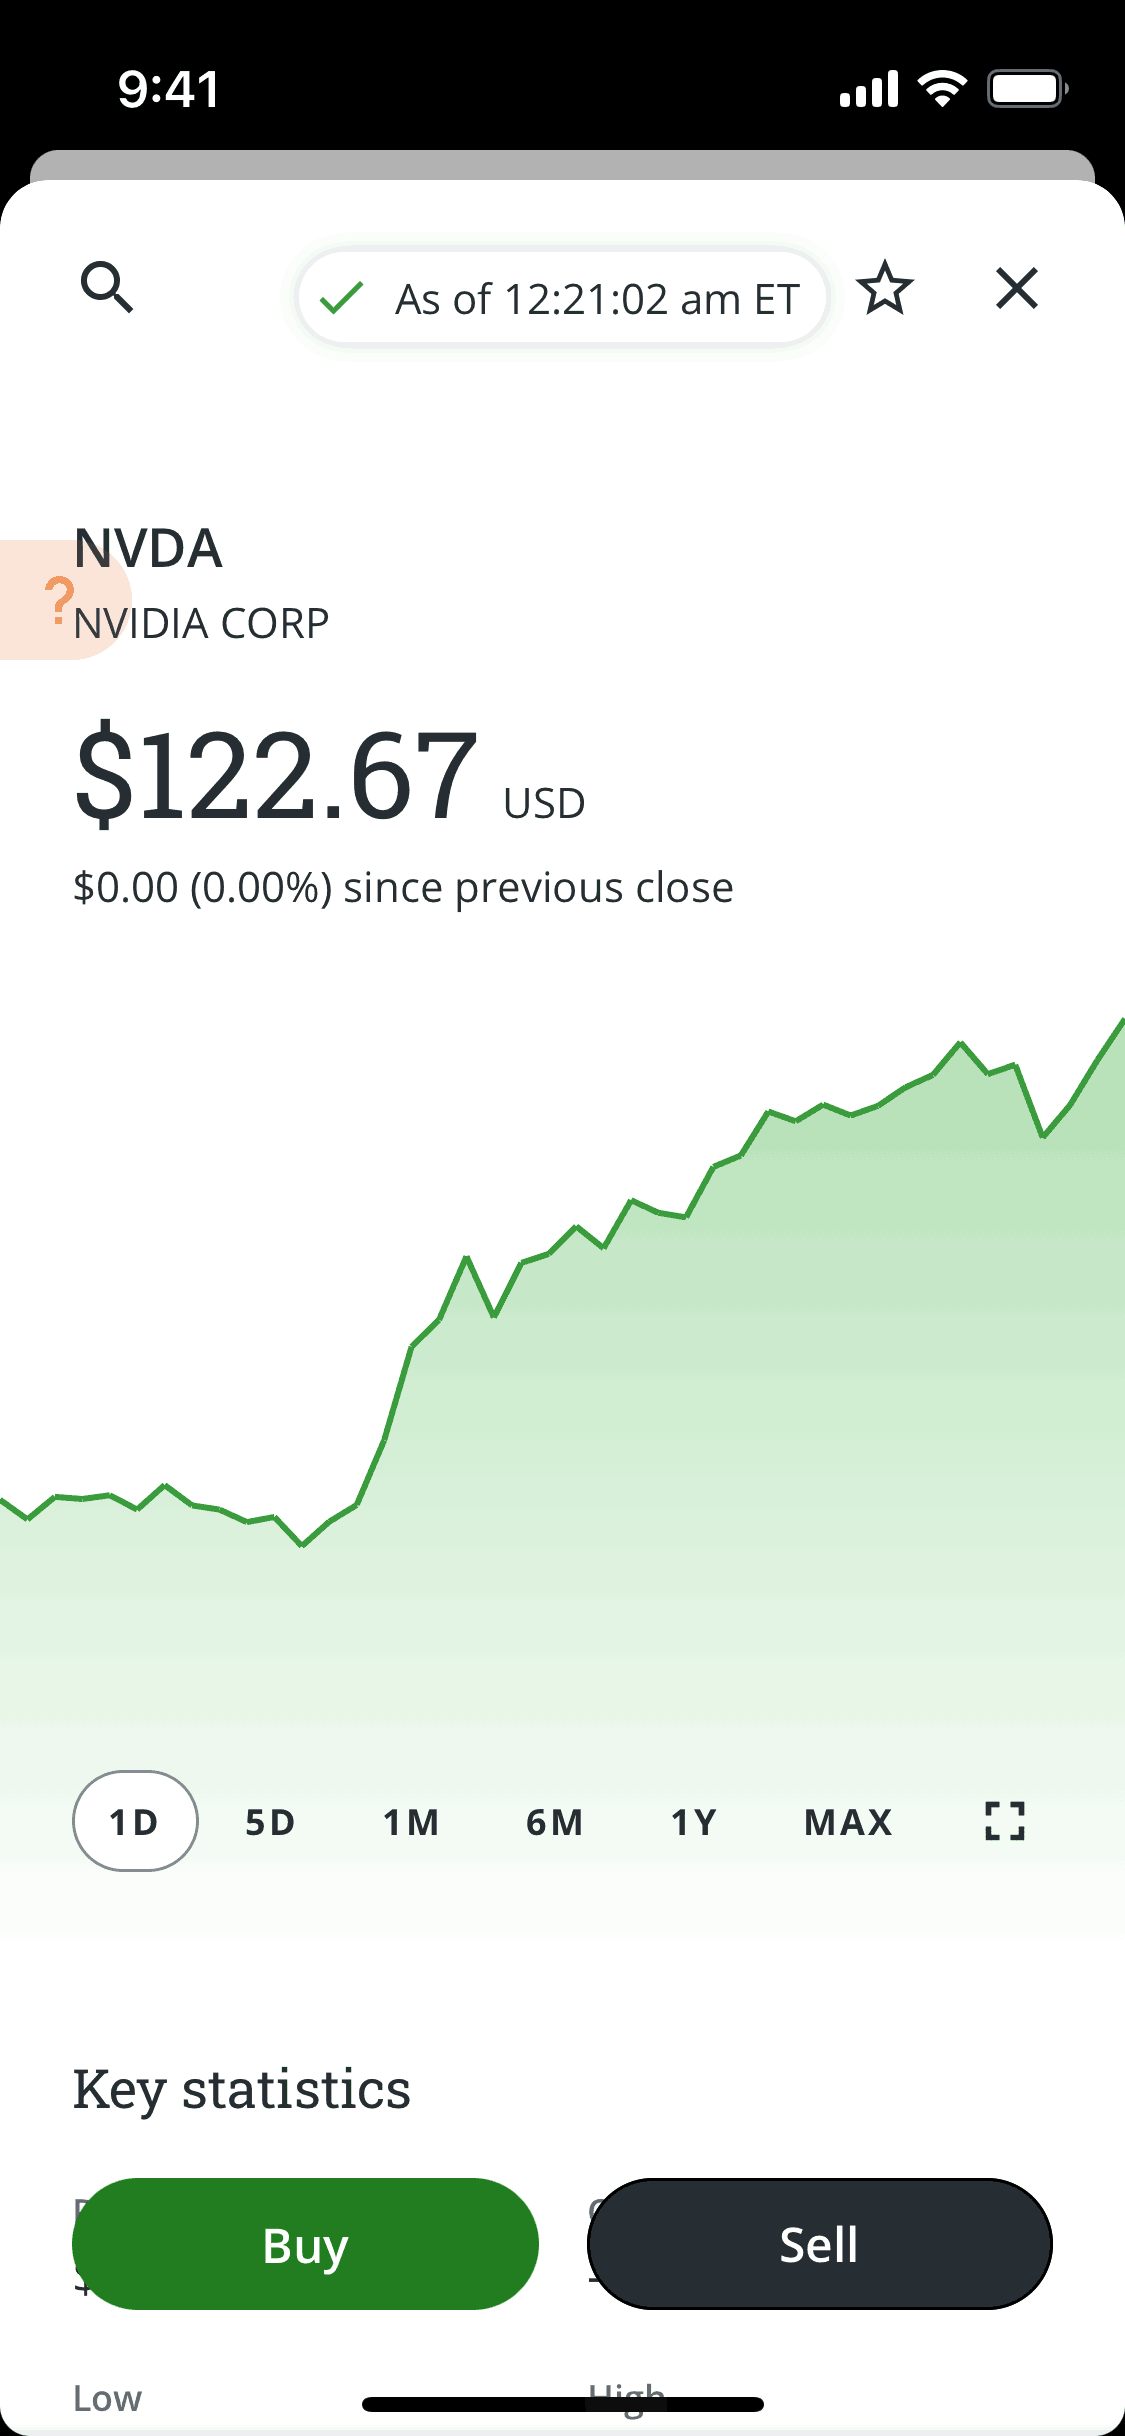Select the MAX chart range

[848, 1821]
